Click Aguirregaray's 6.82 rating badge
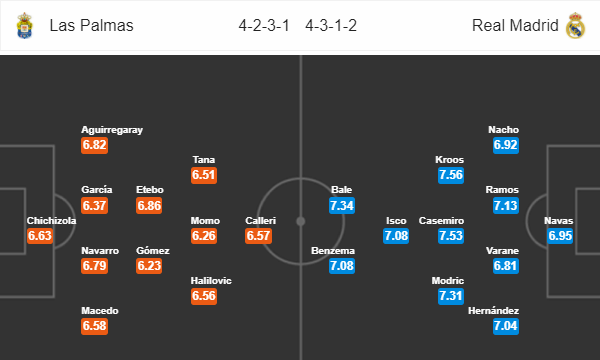 point(94,145)
